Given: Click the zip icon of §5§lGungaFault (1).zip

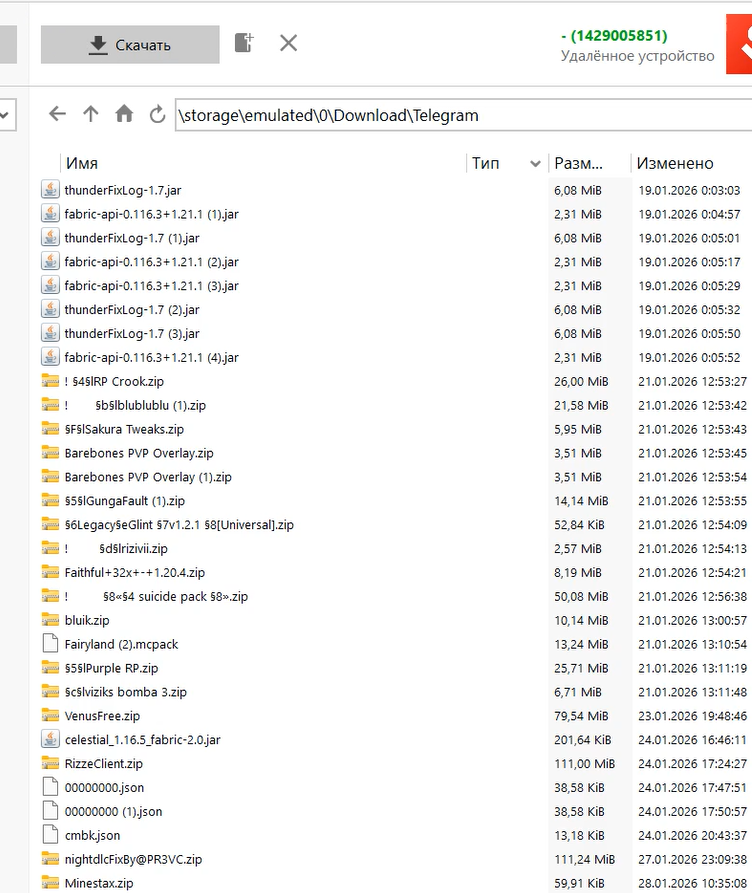Looking at the screenshot, I should click(x=50, y=501).
